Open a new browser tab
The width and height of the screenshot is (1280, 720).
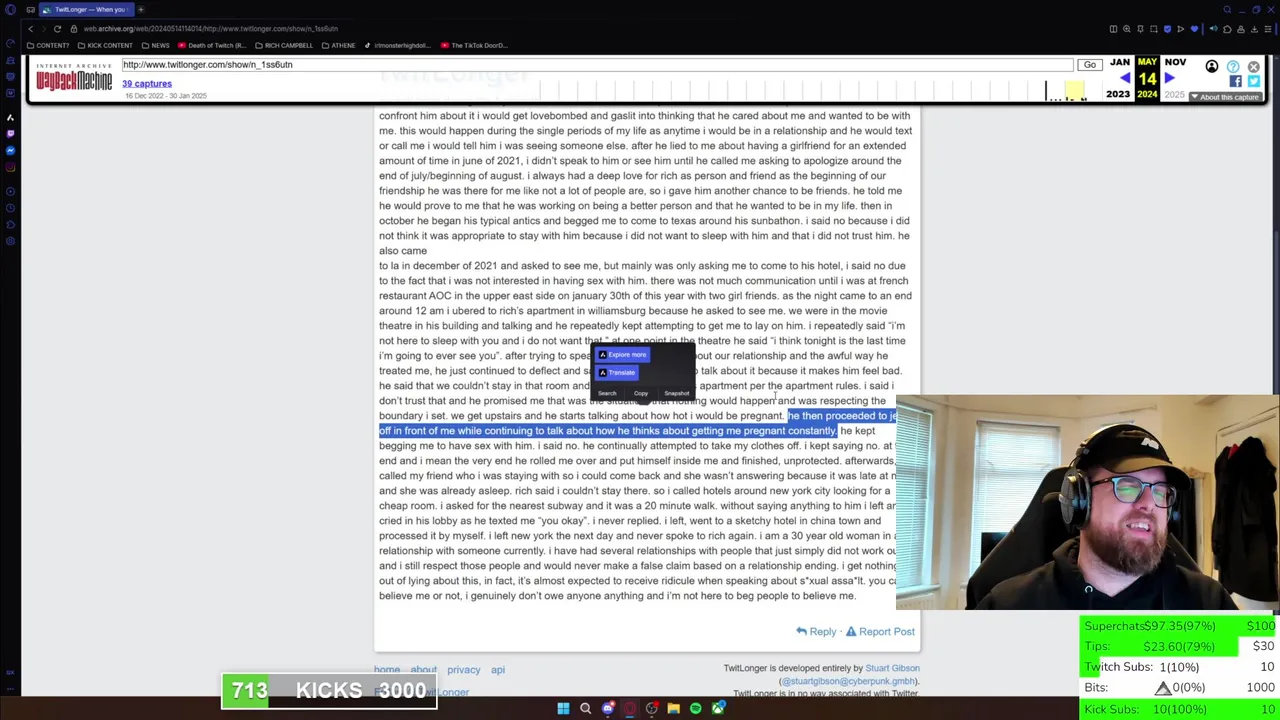[x=140, y=9]
